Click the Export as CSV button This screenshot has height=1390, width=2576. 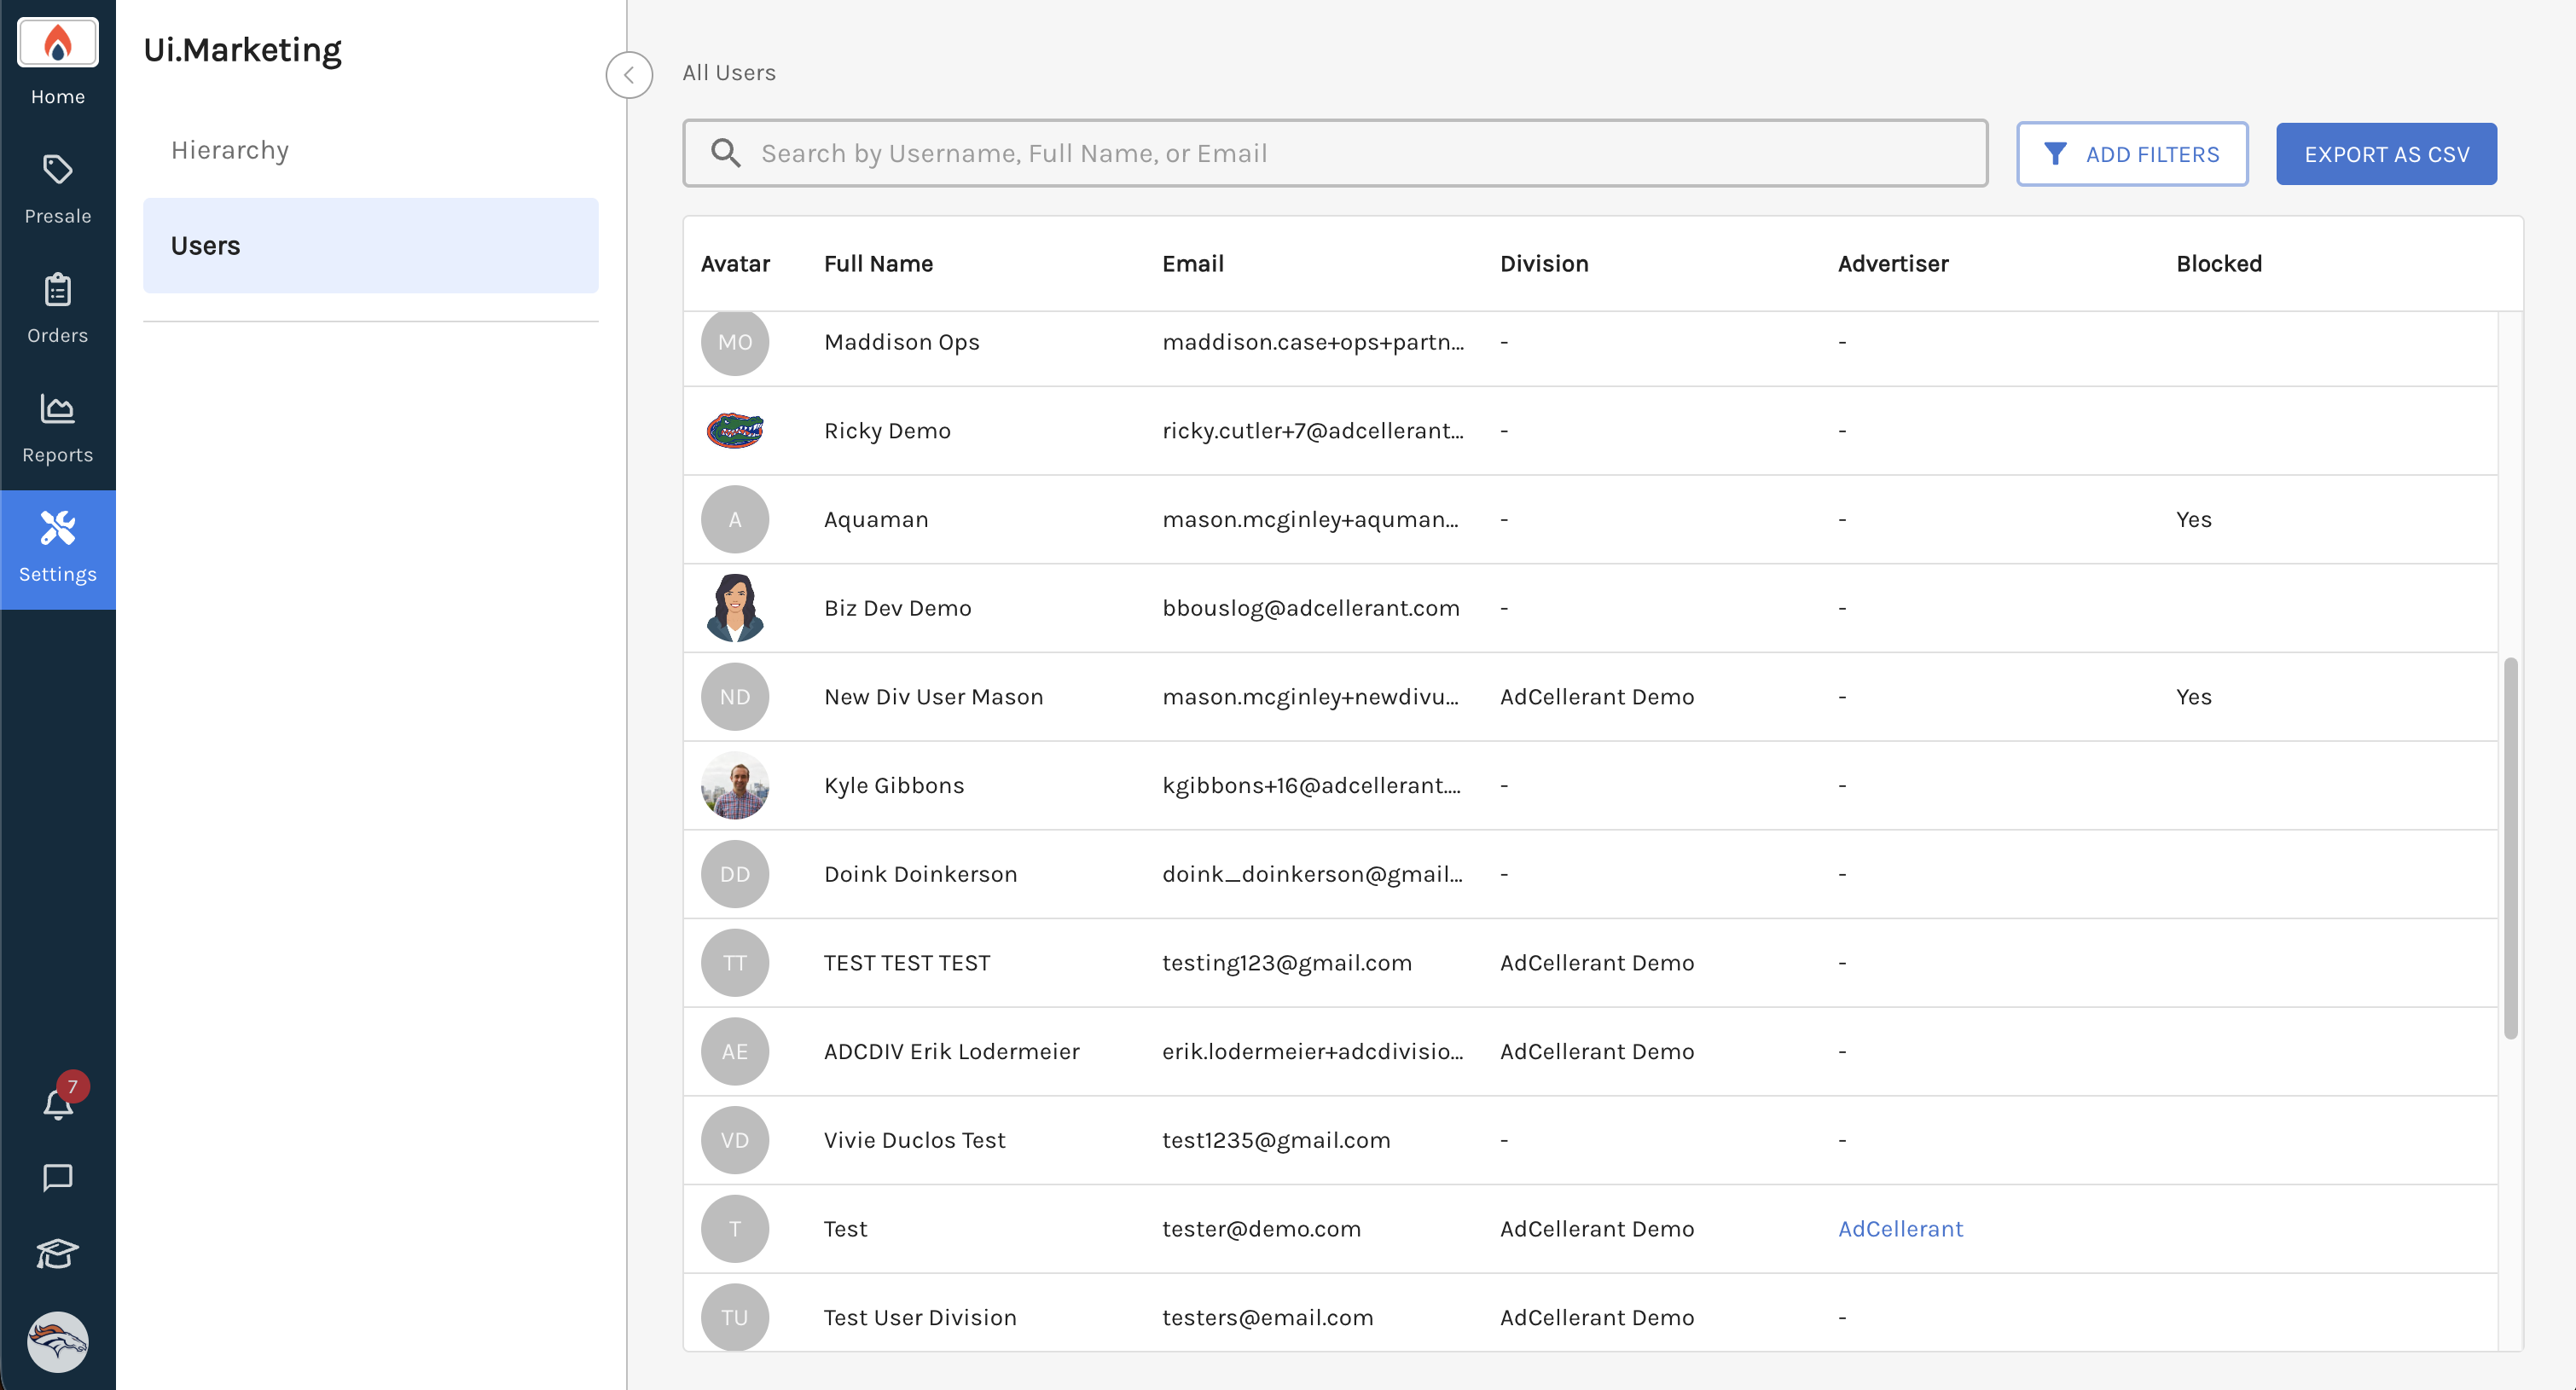pos(2385,154)
